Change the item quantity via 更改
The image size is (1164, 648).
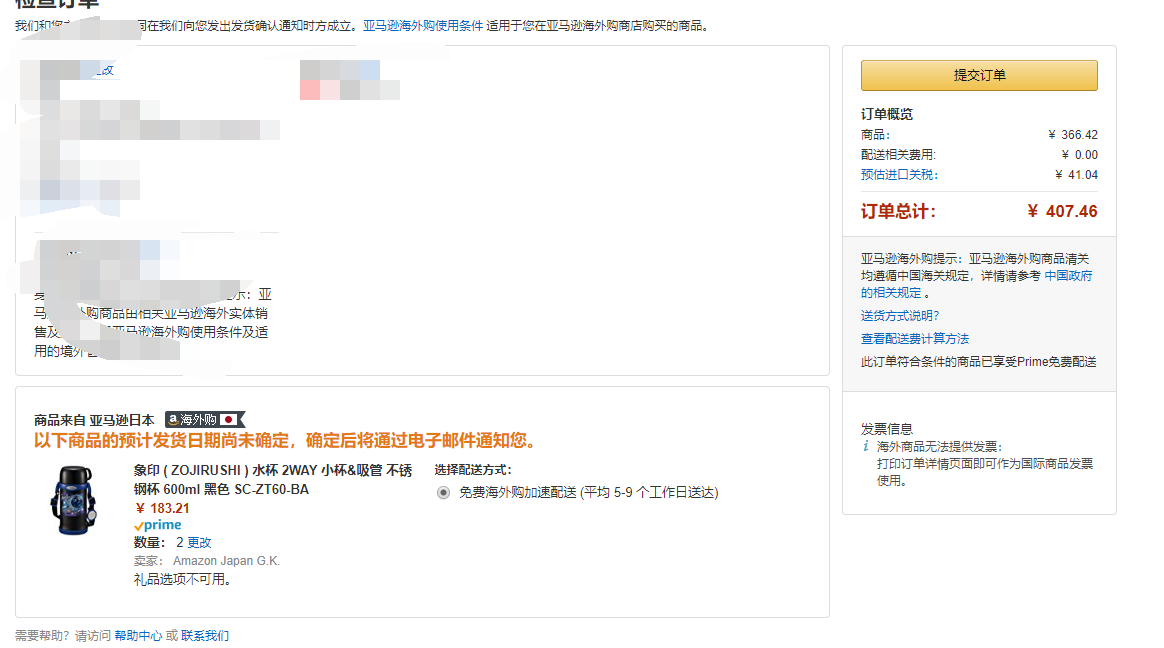point(199,542)
